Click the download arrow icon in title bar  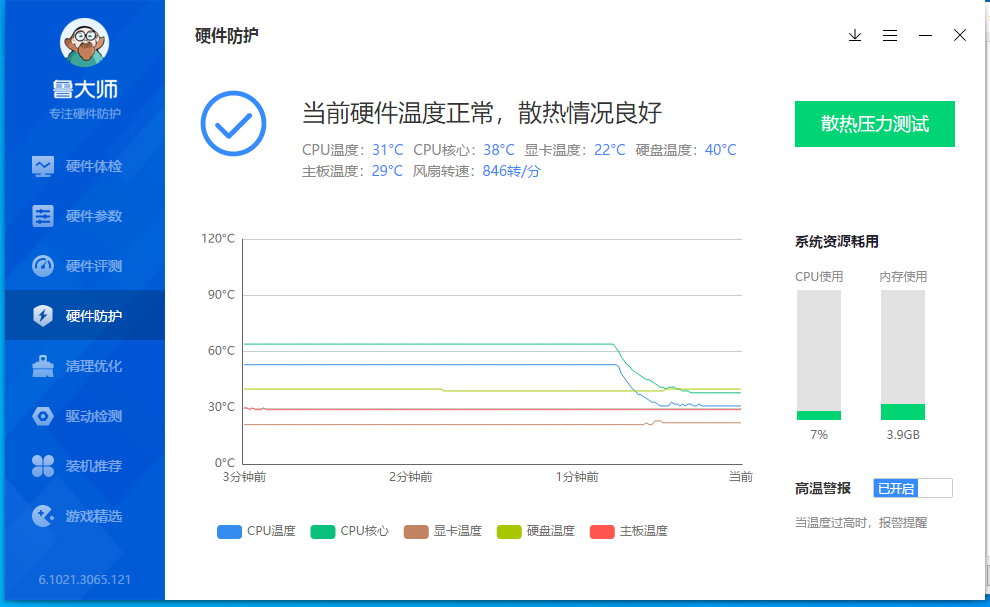click(855, 35)
